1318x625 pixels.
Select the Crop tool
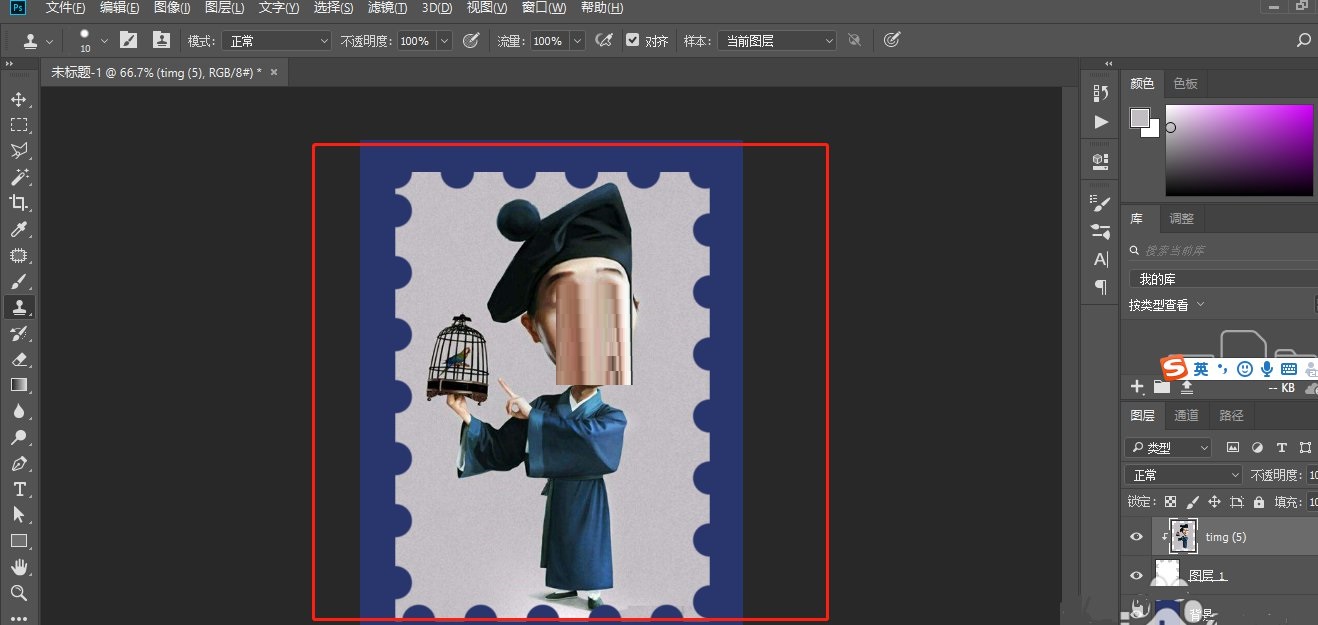coord(18,202)
